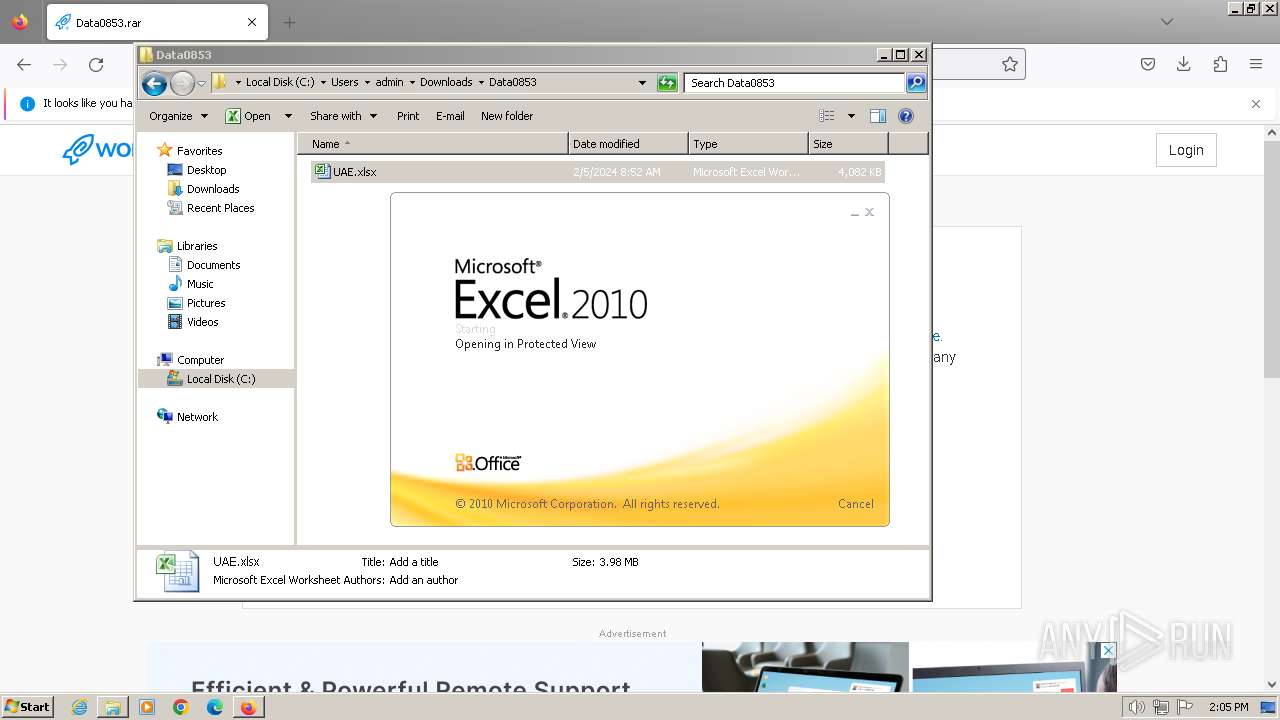
Task: Open the Firefox extensions icon
Action: coord(1220,64)
